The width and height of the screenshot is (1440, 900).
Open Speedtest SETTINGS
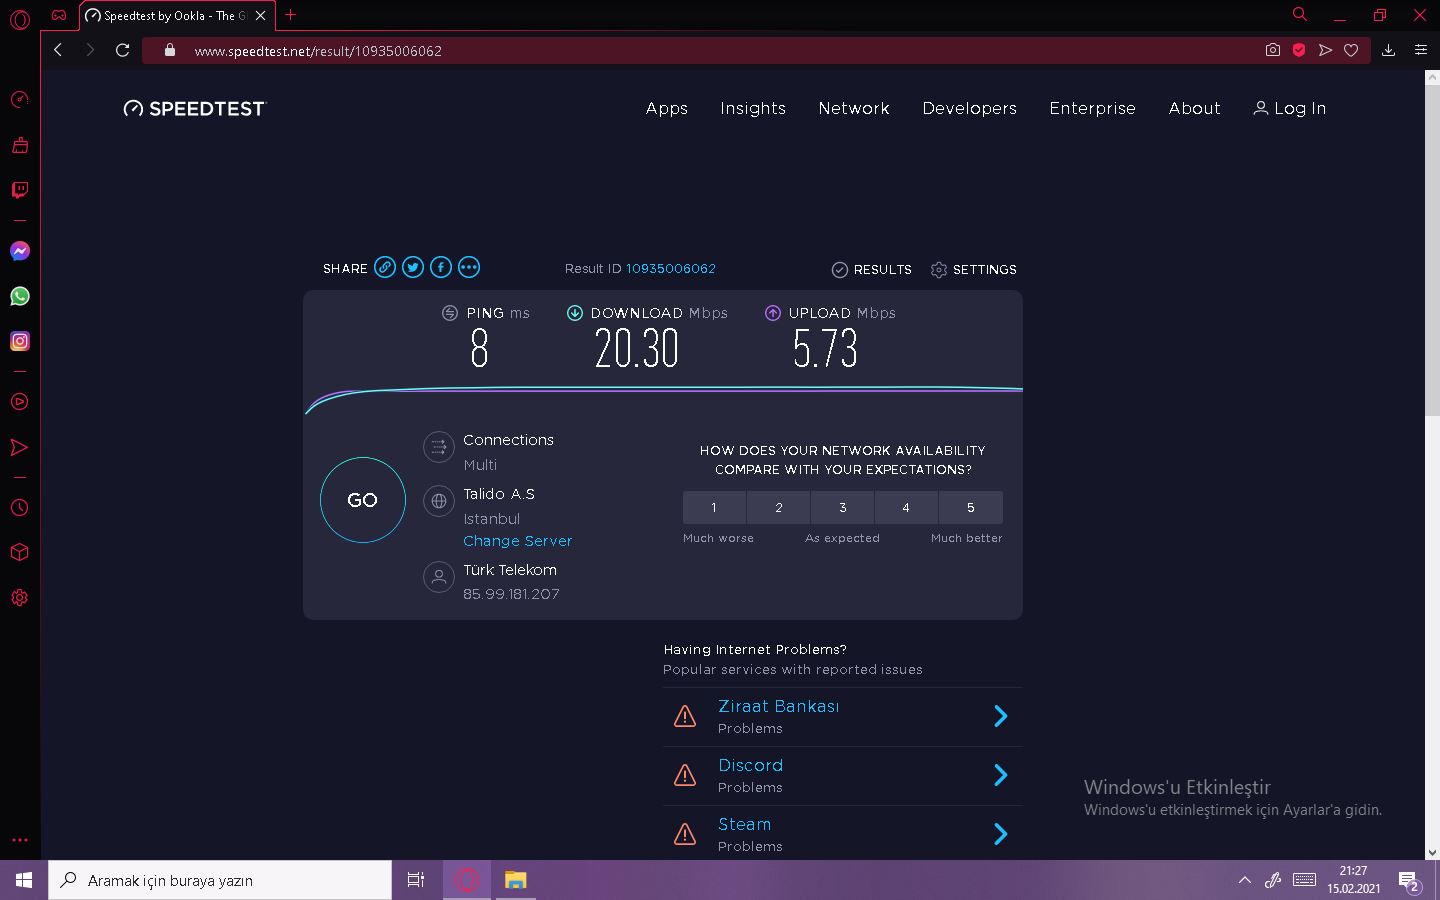(x=973, y=270)
